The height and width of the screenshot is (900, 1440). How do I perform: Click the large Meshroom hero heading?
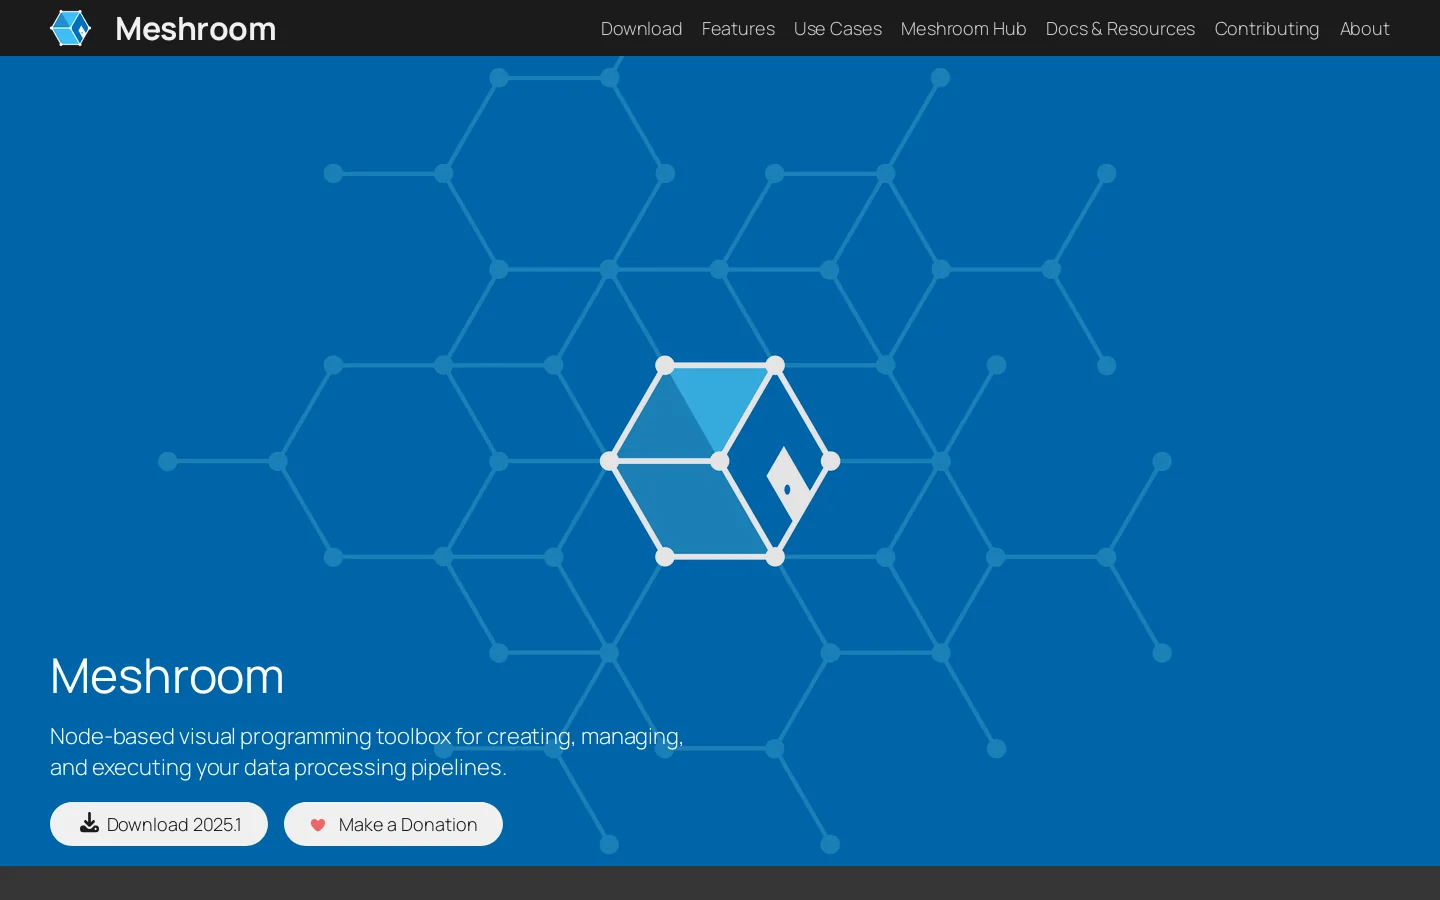point(167,676)
